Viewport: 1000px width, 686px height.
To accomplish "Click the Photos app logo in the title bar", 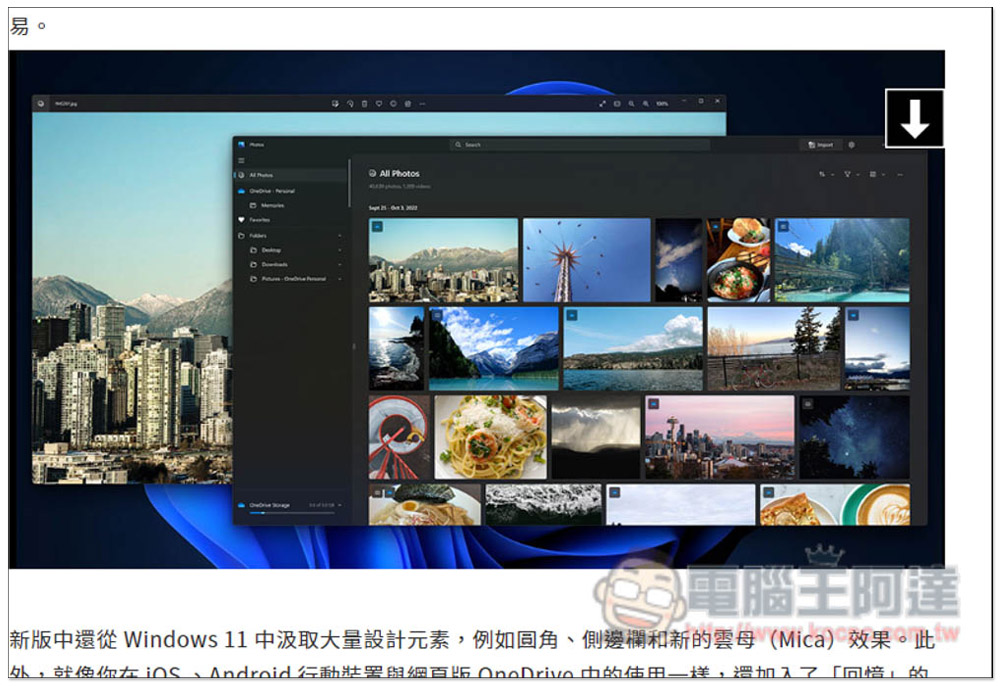I will coord(241,145).
